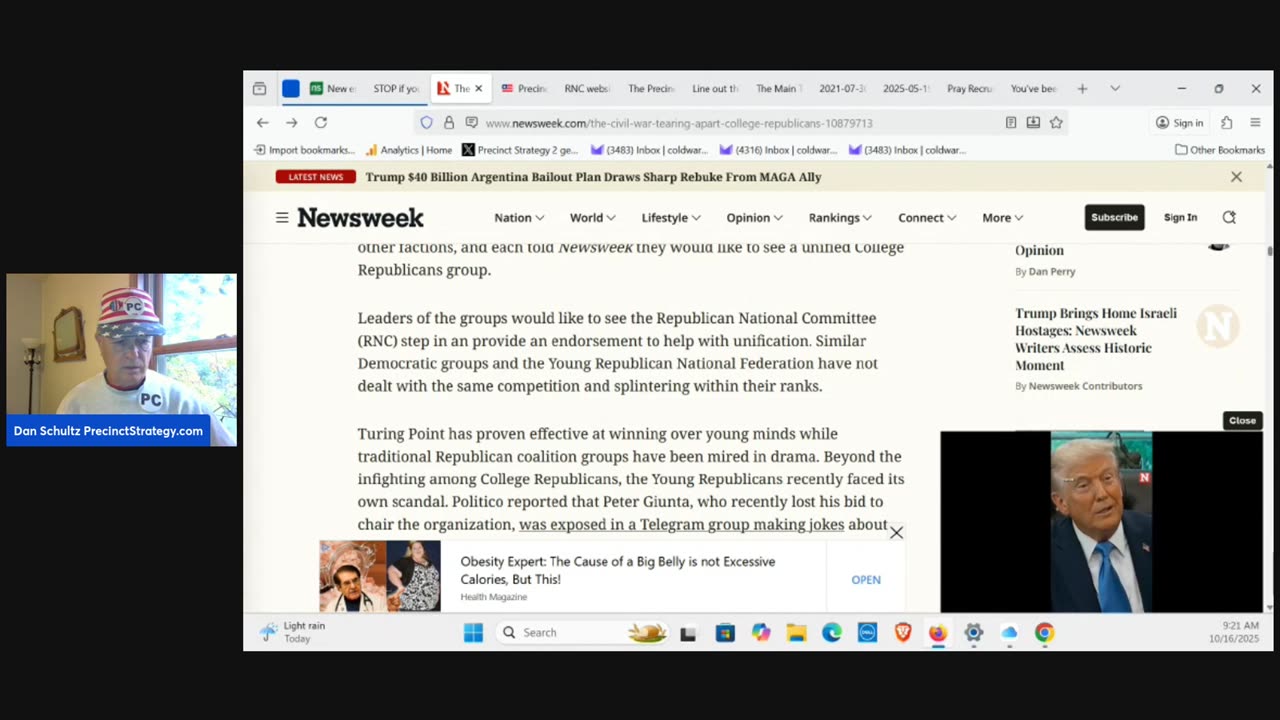The image size is (1280, 720).
Task: Open Trump Brings Home Israeli Hostages article
Action: pyautogui.click(x=1096, y=339)
